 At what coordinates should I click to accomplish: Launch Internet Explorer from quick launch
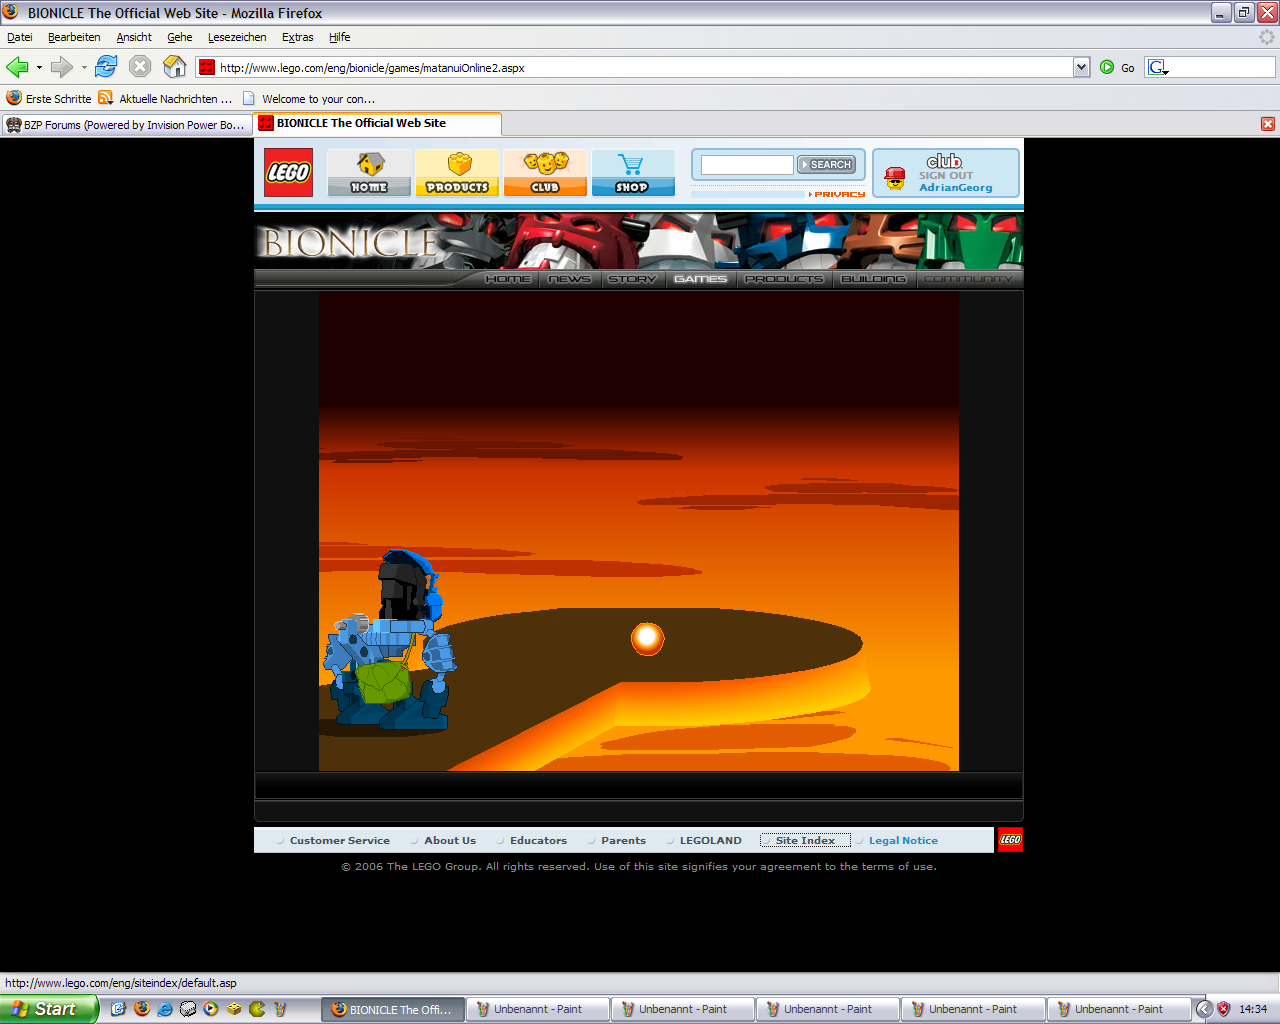point(164,1009)
